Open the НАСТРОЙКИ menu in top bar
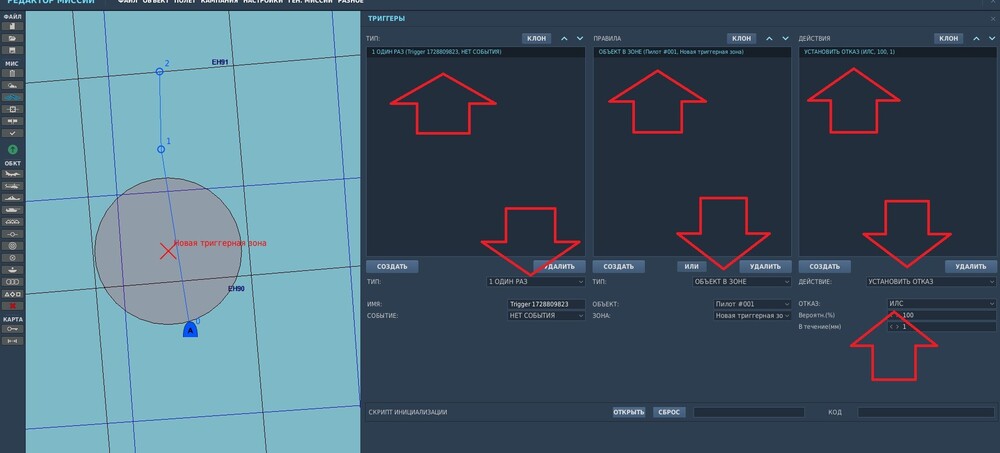This screenshot has height=453, width=1000. 263,2
